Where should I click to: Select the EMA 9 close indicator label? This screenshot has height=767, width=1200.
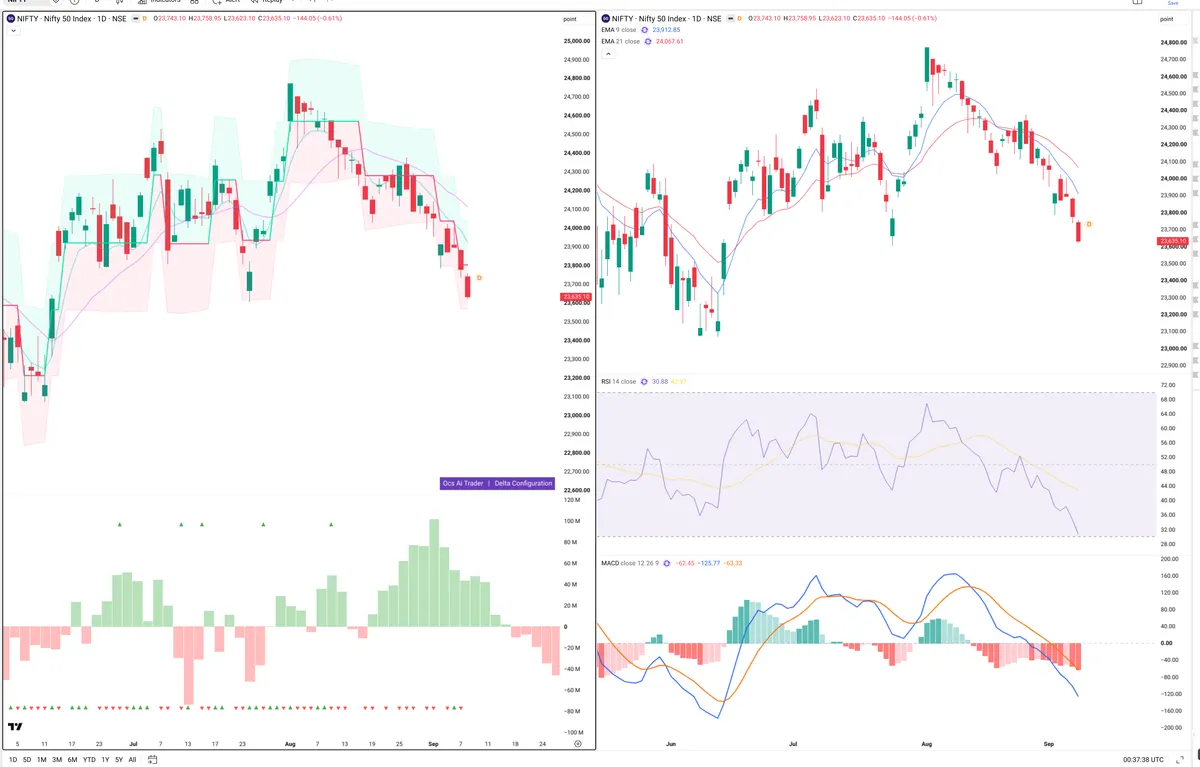tap(620, 30)
